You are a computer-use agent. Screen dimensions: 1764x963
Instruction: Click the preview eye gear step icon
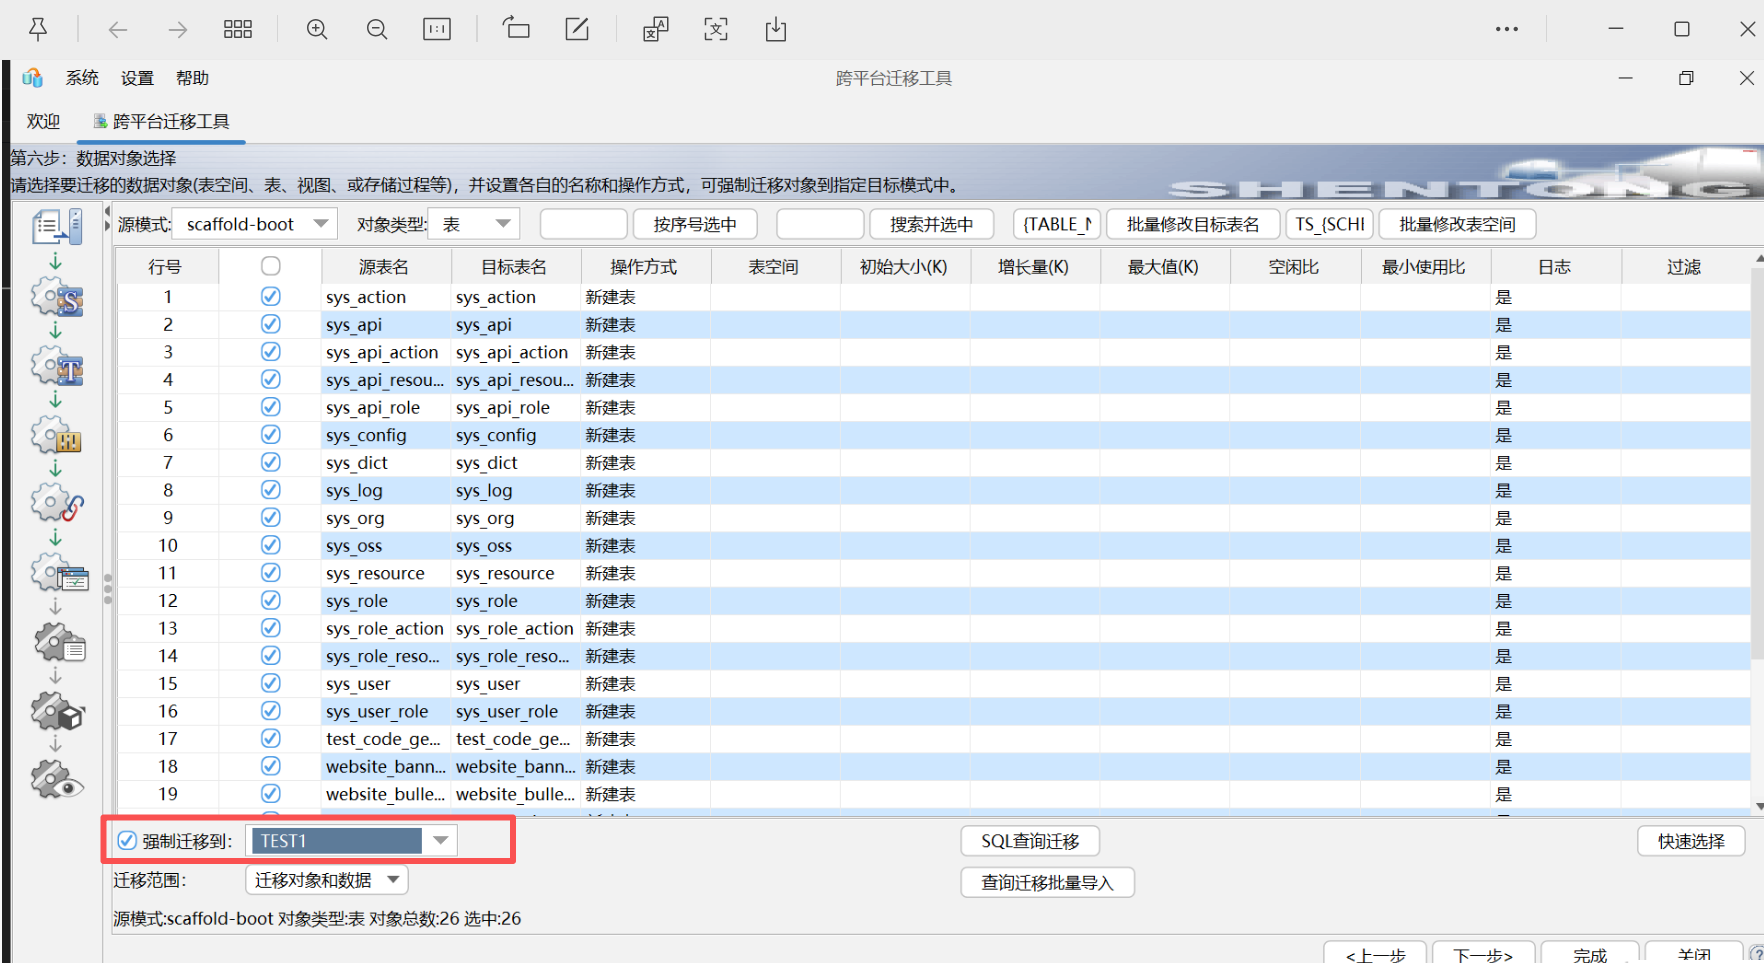[58, 780]
